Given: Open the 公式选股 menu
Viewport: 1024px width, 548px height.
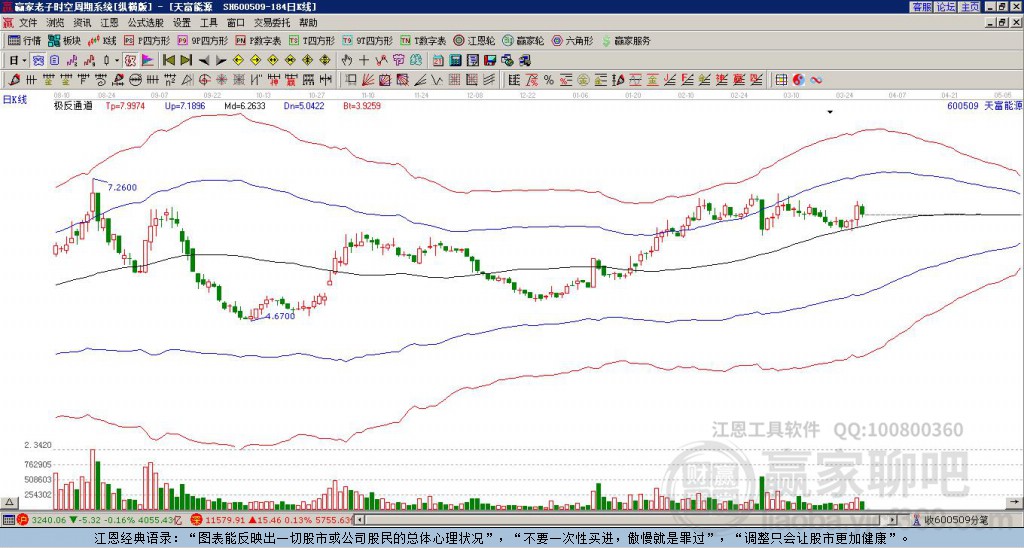Looking at the screenshot, I should [145, 23].
